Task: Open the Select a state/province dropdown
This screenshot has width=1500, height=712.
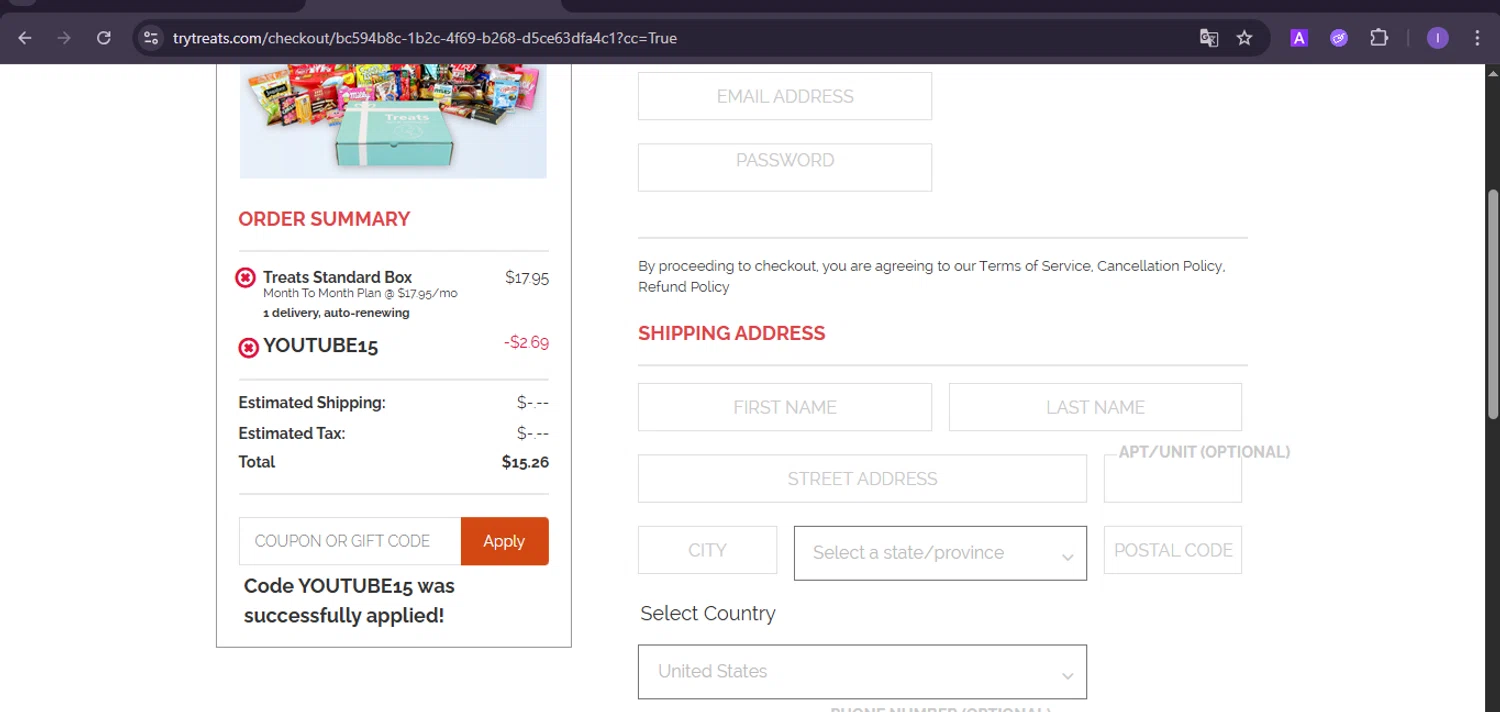Action: [940, 553]
